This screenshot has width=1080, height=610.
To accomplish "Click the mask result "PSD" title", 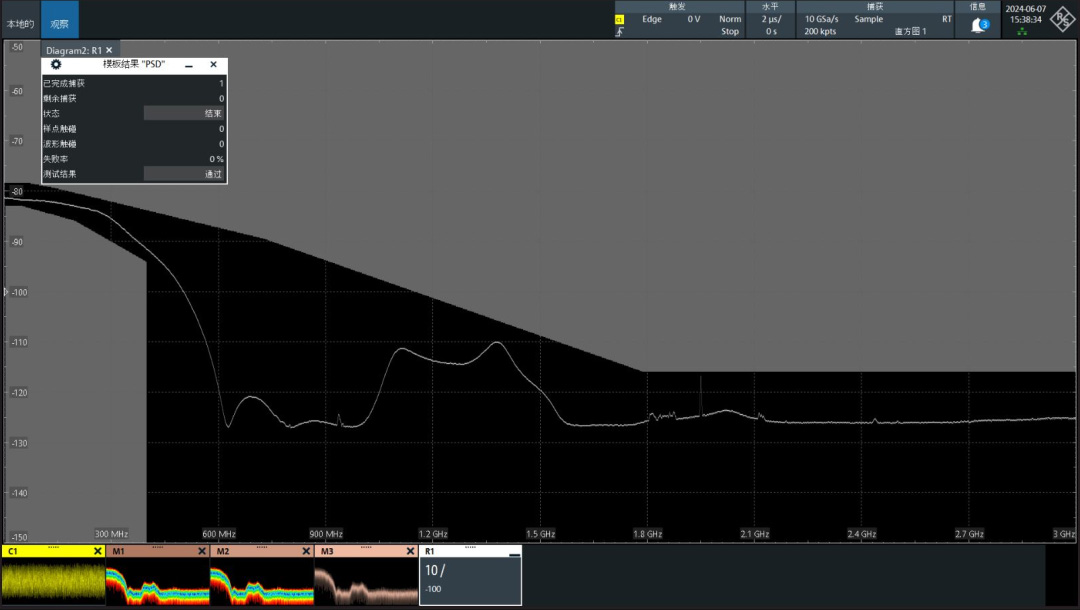I will point(134,64).
